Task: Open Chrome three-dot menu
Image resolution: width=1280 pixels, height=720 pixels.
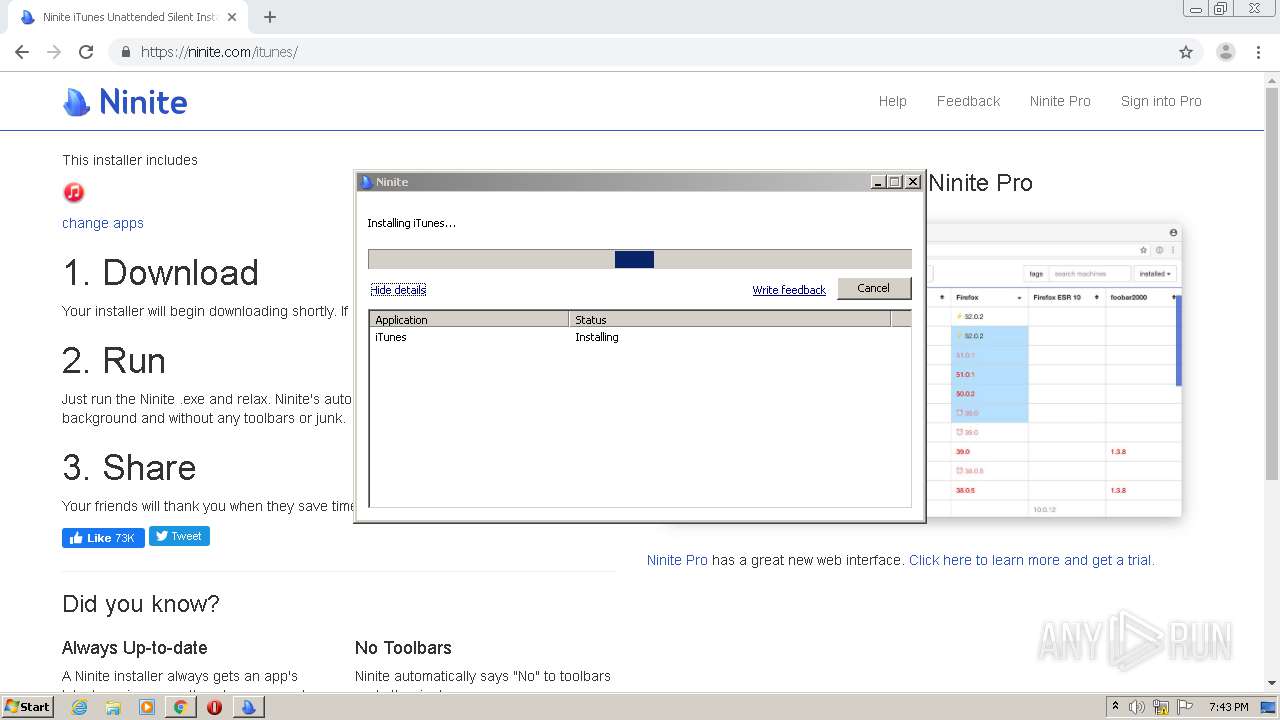Action: 1258,52
